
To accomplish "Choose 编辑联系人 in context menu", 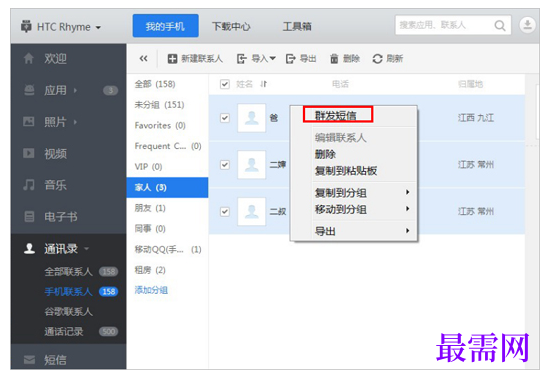I will [x=340, y=137].
